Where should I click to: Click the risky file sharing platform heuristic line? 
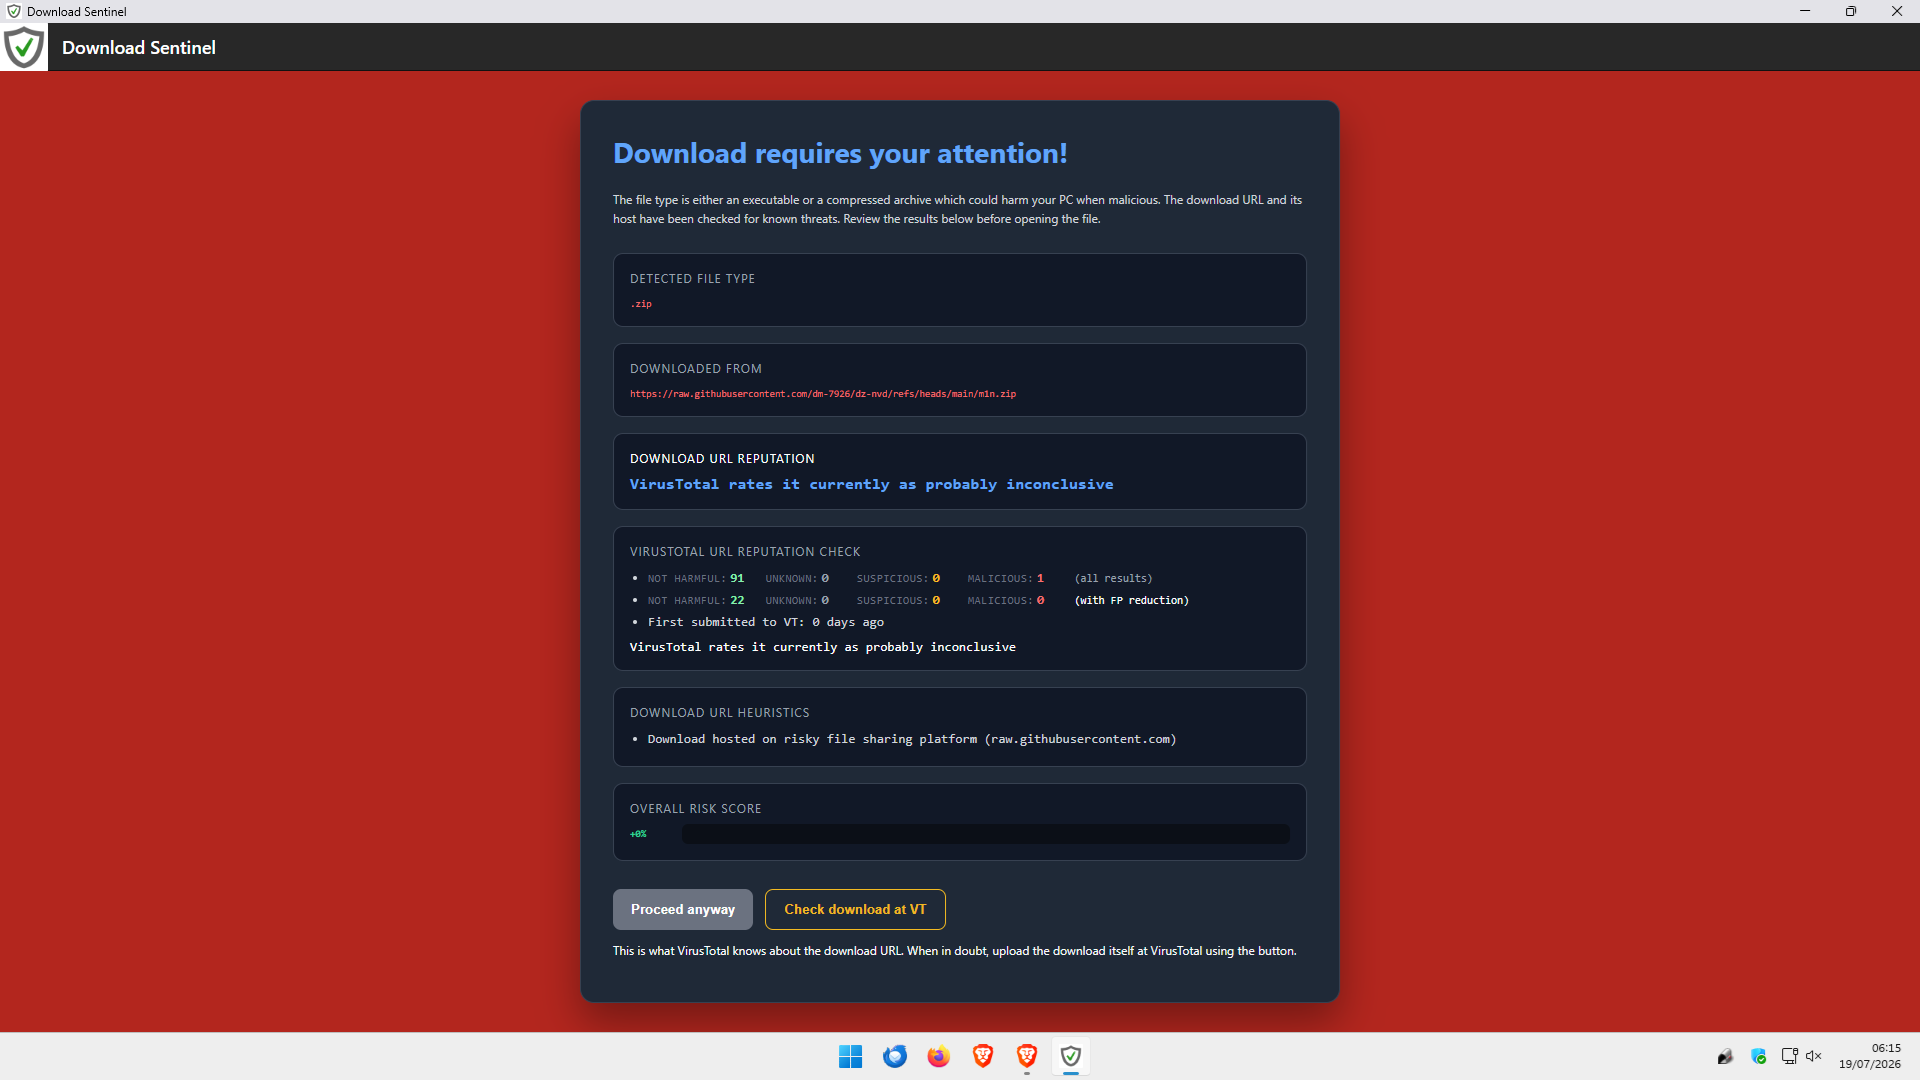point(912,739)
